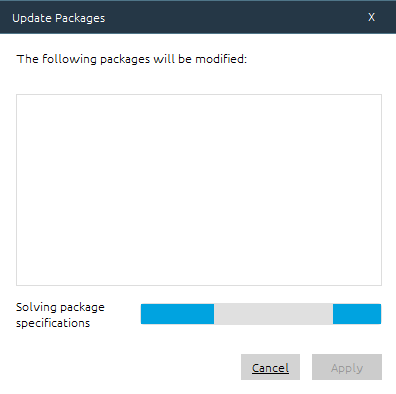Click the right blue progress bar segment

(357, 314)
